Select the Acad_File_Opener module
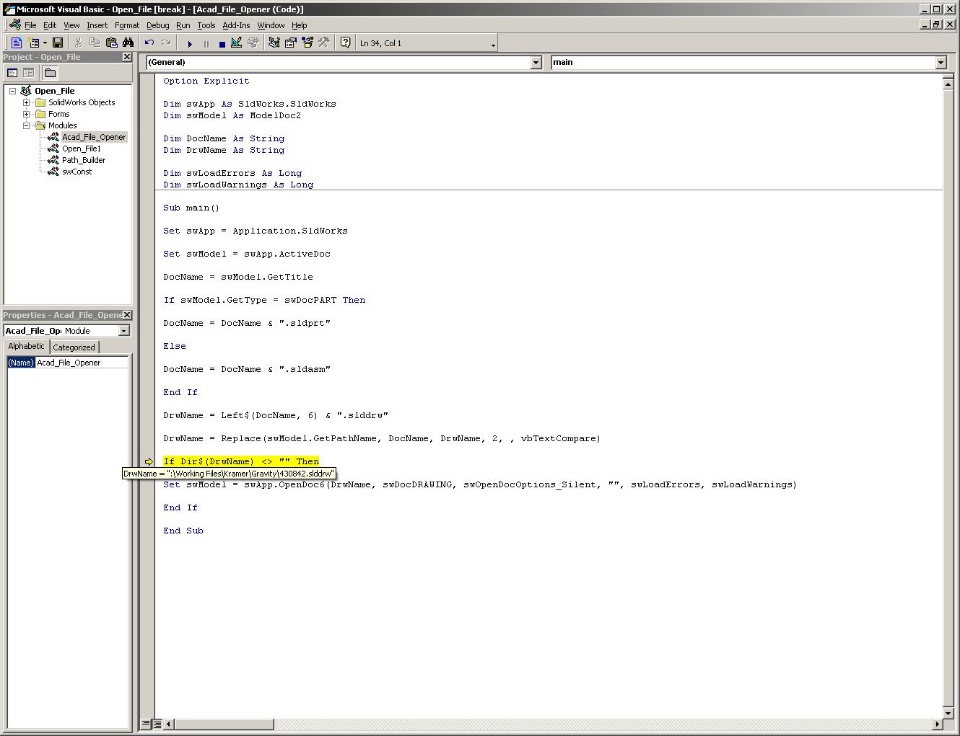Image resolution: width=960 pixels, height=736 pixels. 94,137
